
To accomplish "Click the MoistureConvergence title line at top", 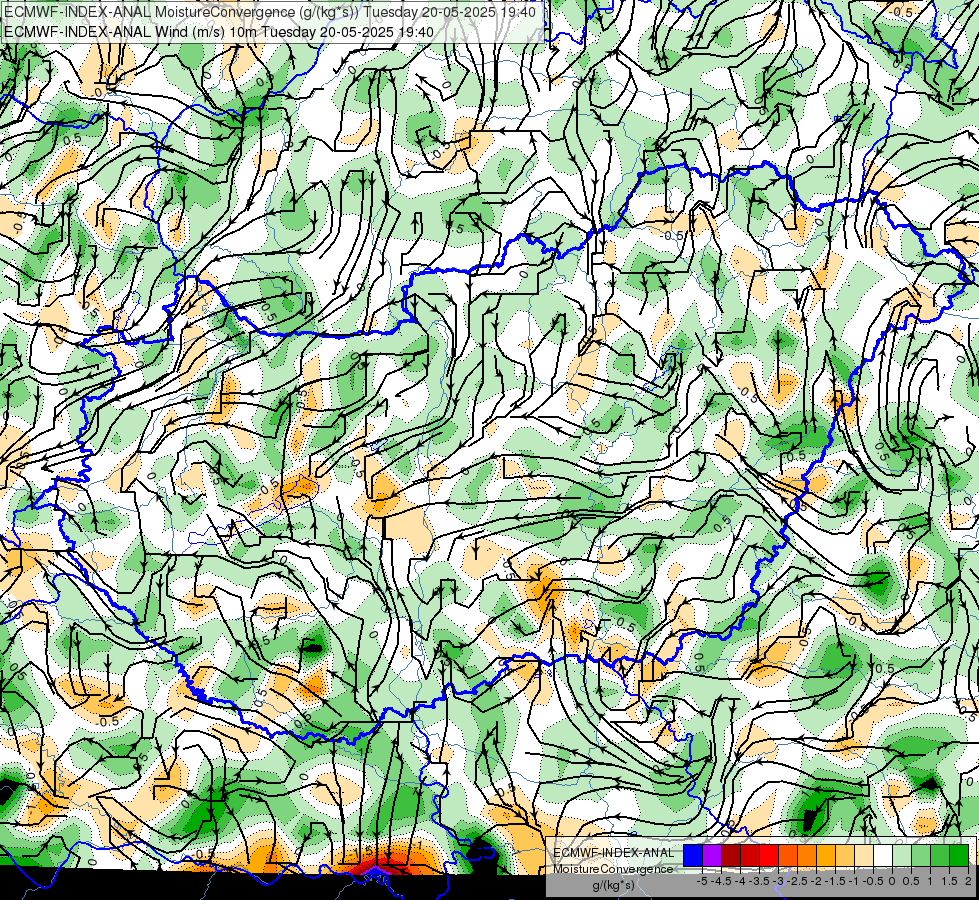I will click(x=269, y=12).
